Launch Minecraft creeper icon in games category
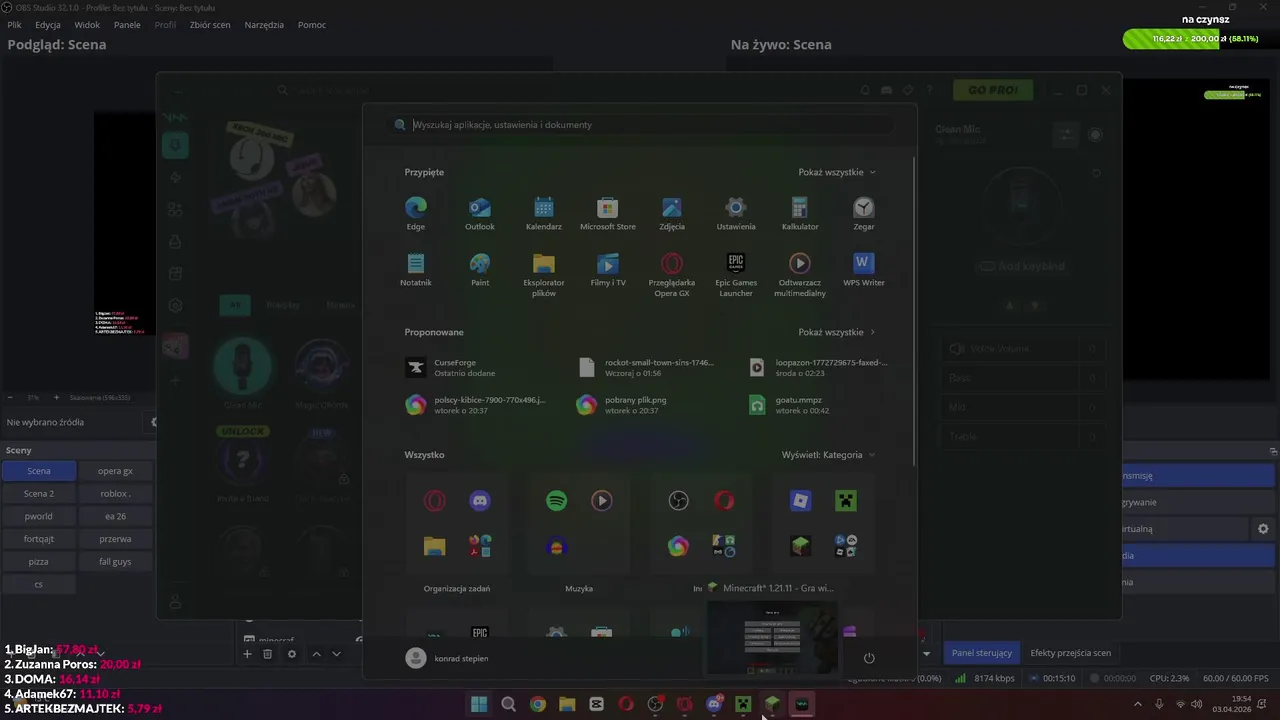The height and width of the screenshot is (720, 1280). point(846,501)
